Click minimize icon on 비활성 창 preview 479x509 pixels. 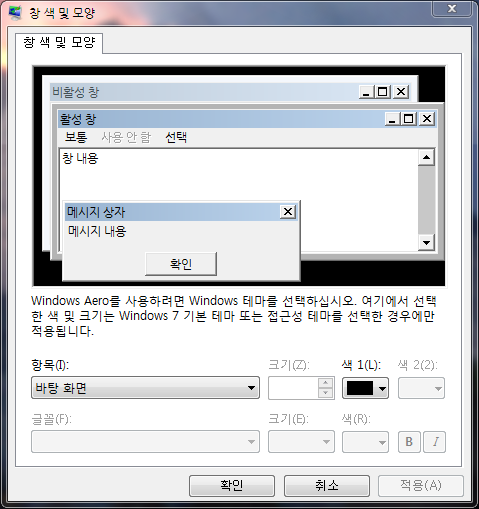coord(366,92)
